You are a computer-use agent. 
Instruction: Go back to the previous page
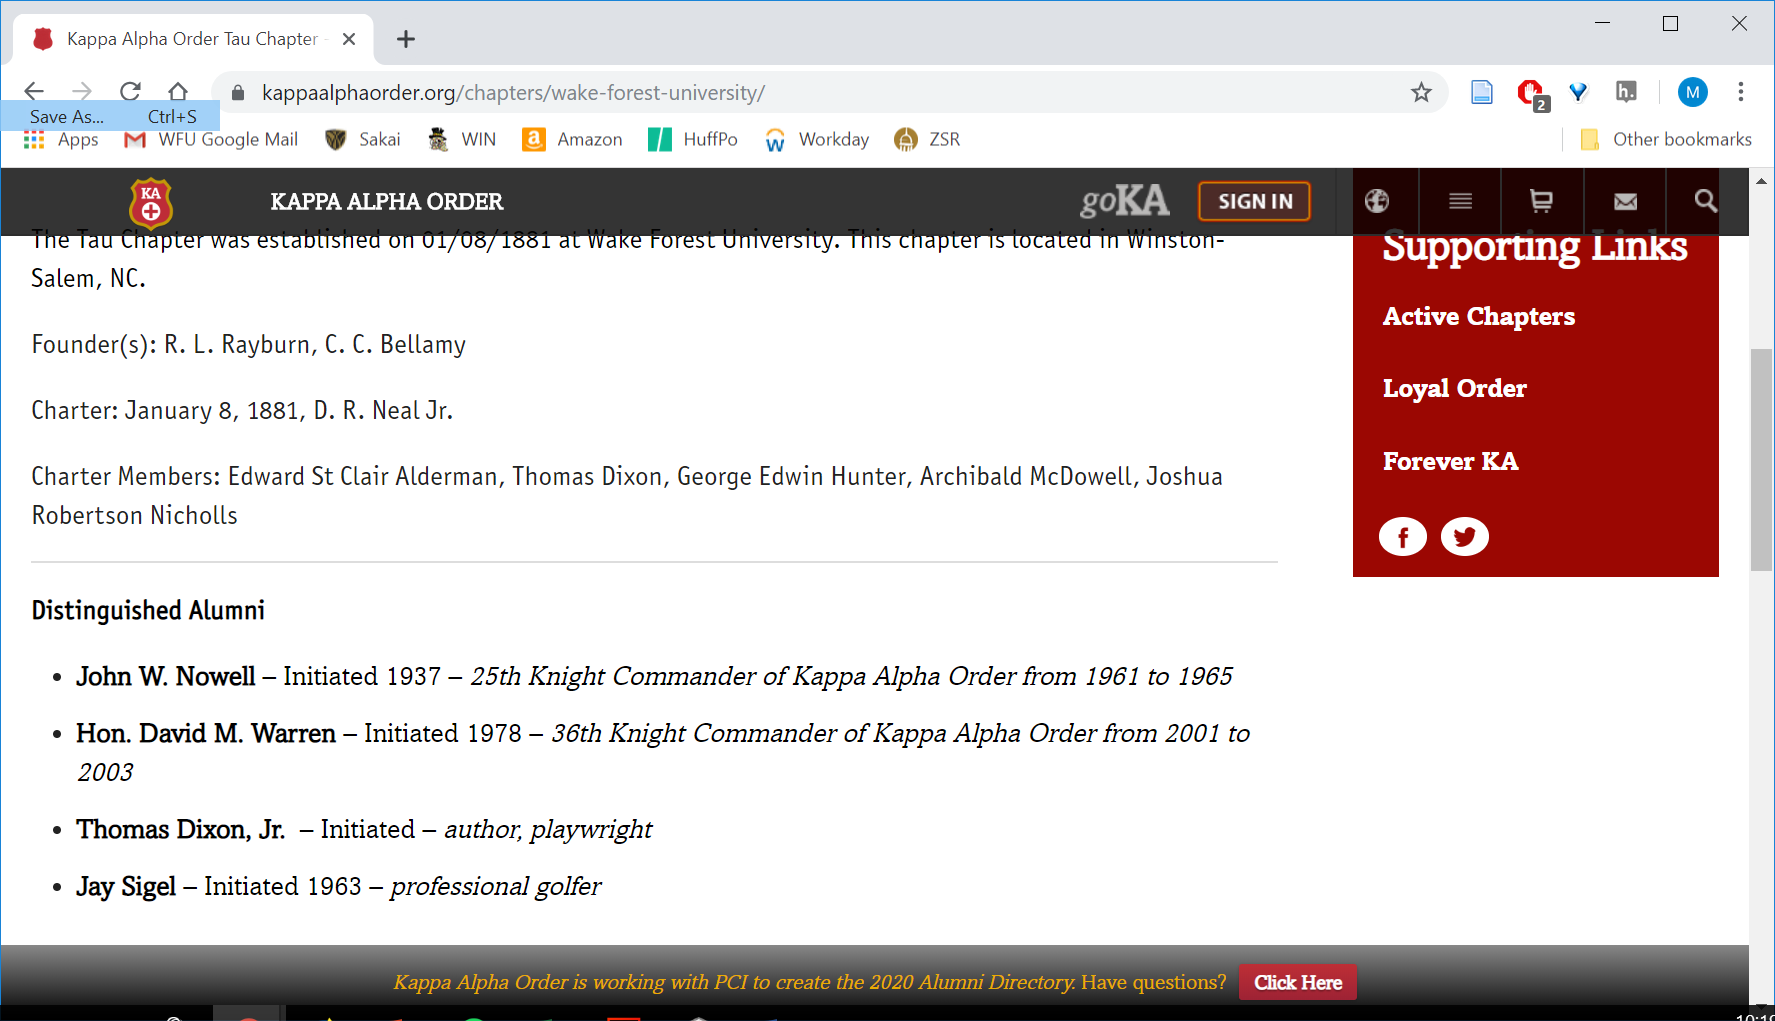pos(33,92)
